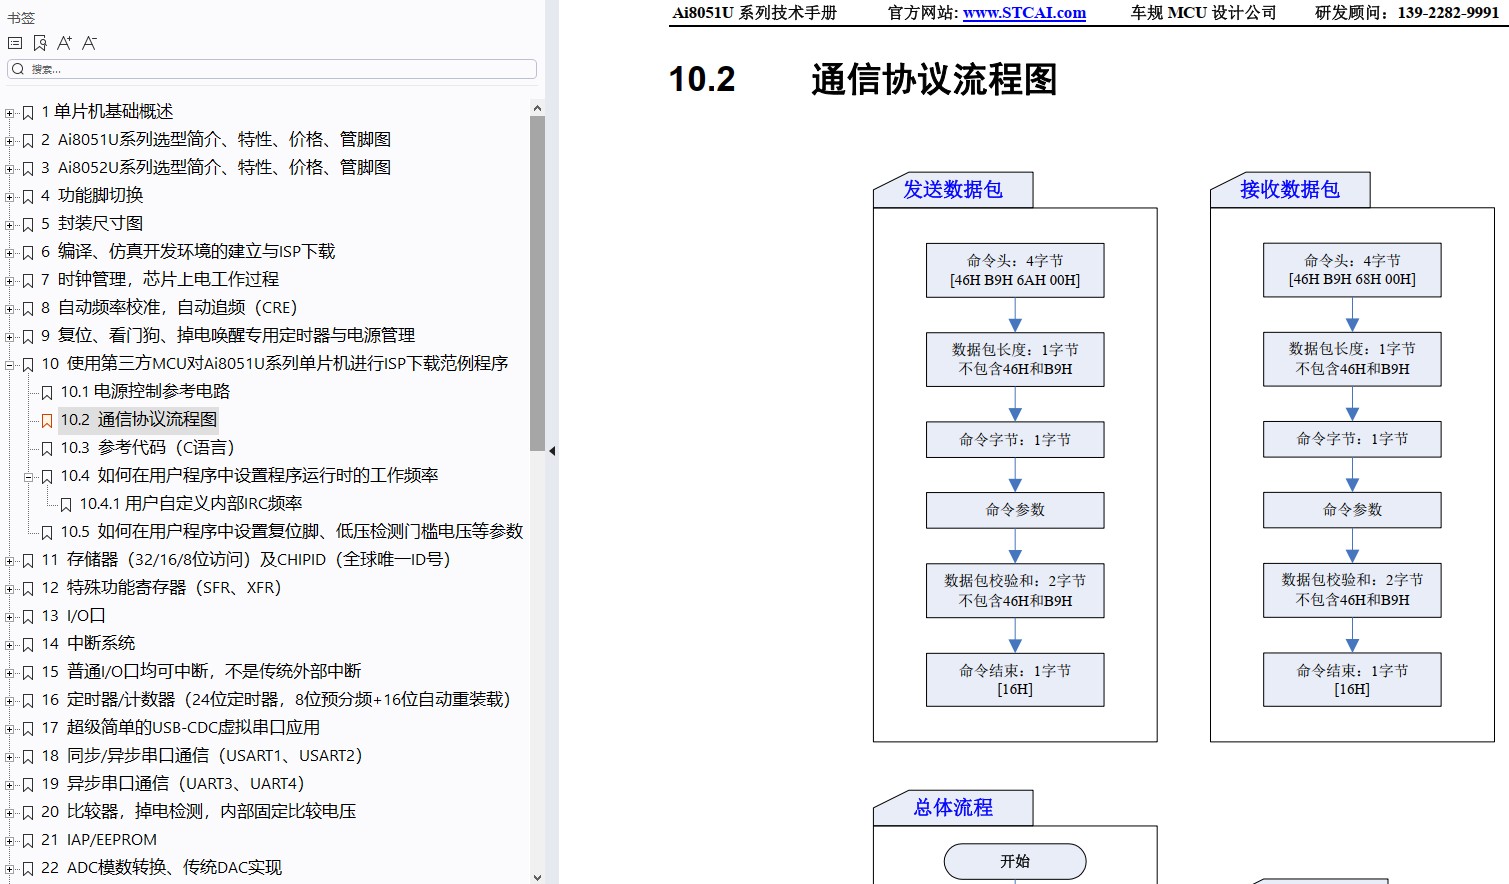Click the bookmarks panel vertical scrollbar thumb
This screenshot has height=884, width=1509.
tap(537, 283)
